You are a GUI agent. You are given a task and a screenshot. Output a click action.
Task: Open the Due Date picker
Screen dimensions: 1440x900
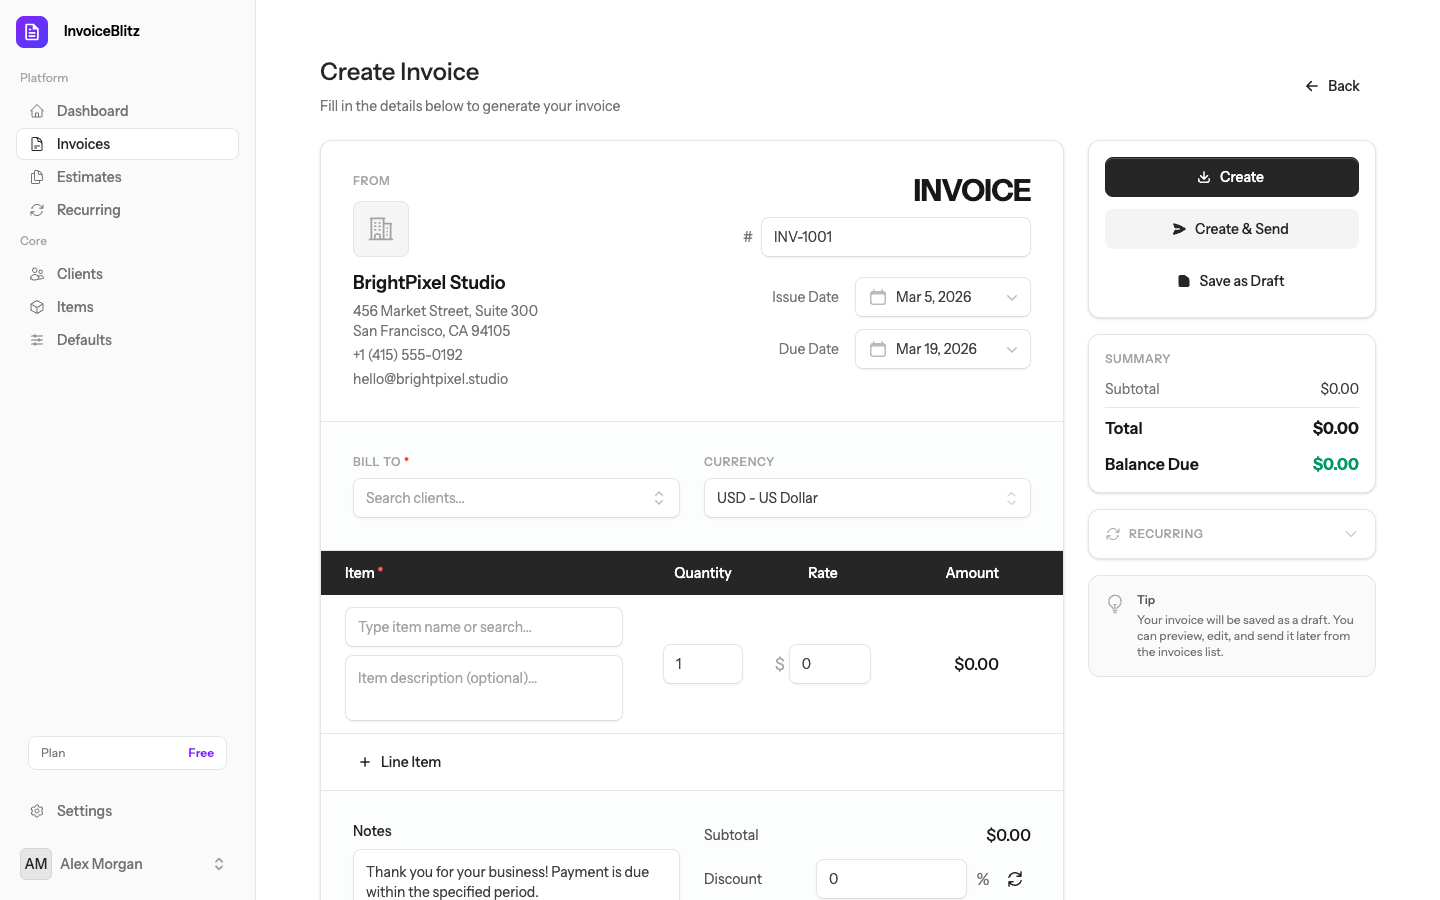click(942, 349)
